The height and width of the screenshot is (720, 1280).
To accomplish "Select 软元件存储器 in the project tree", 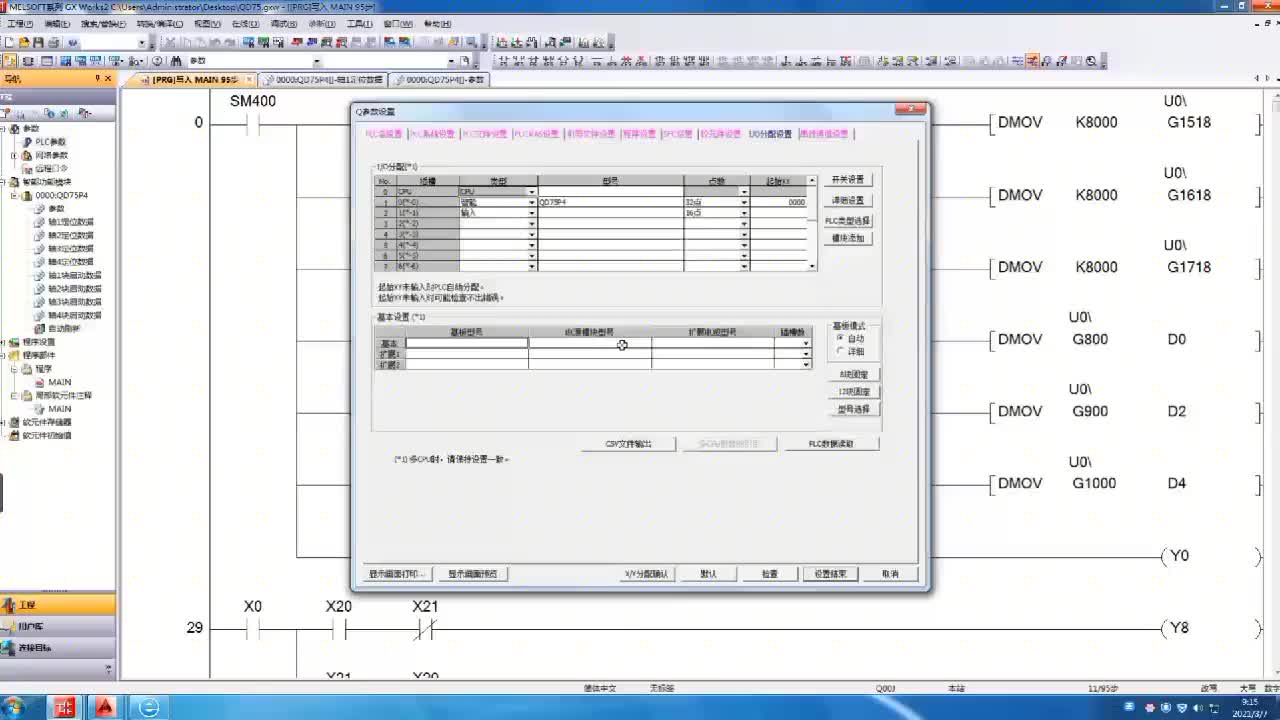I will [x=47, y=422].
